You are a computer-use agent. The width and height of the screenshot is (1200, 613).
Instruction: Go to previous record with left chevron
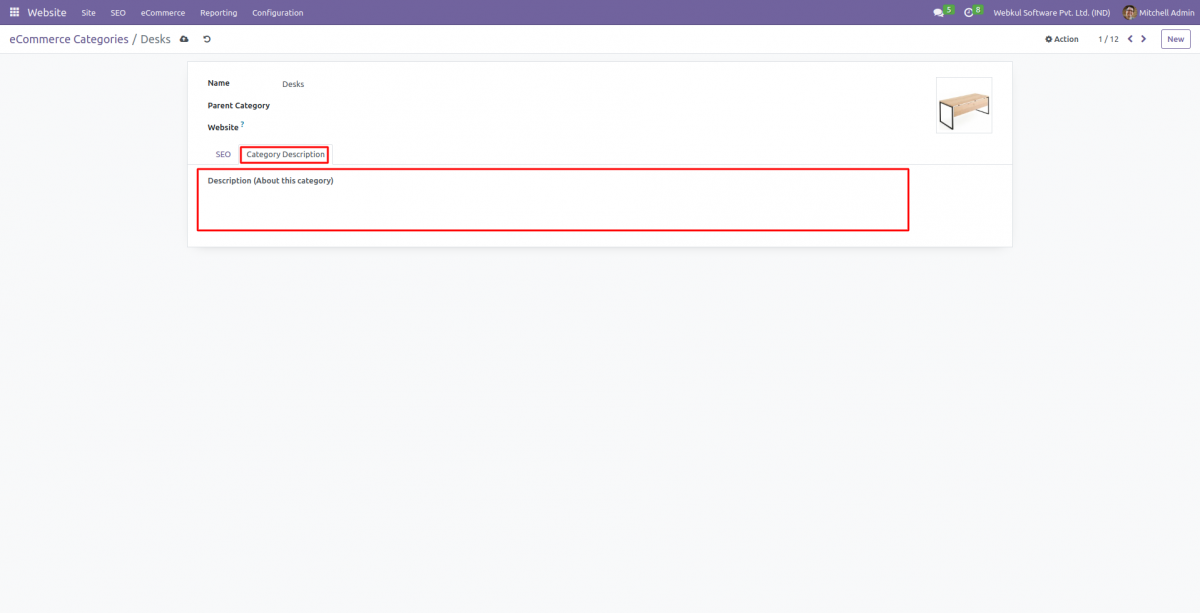coord(1129,38)
